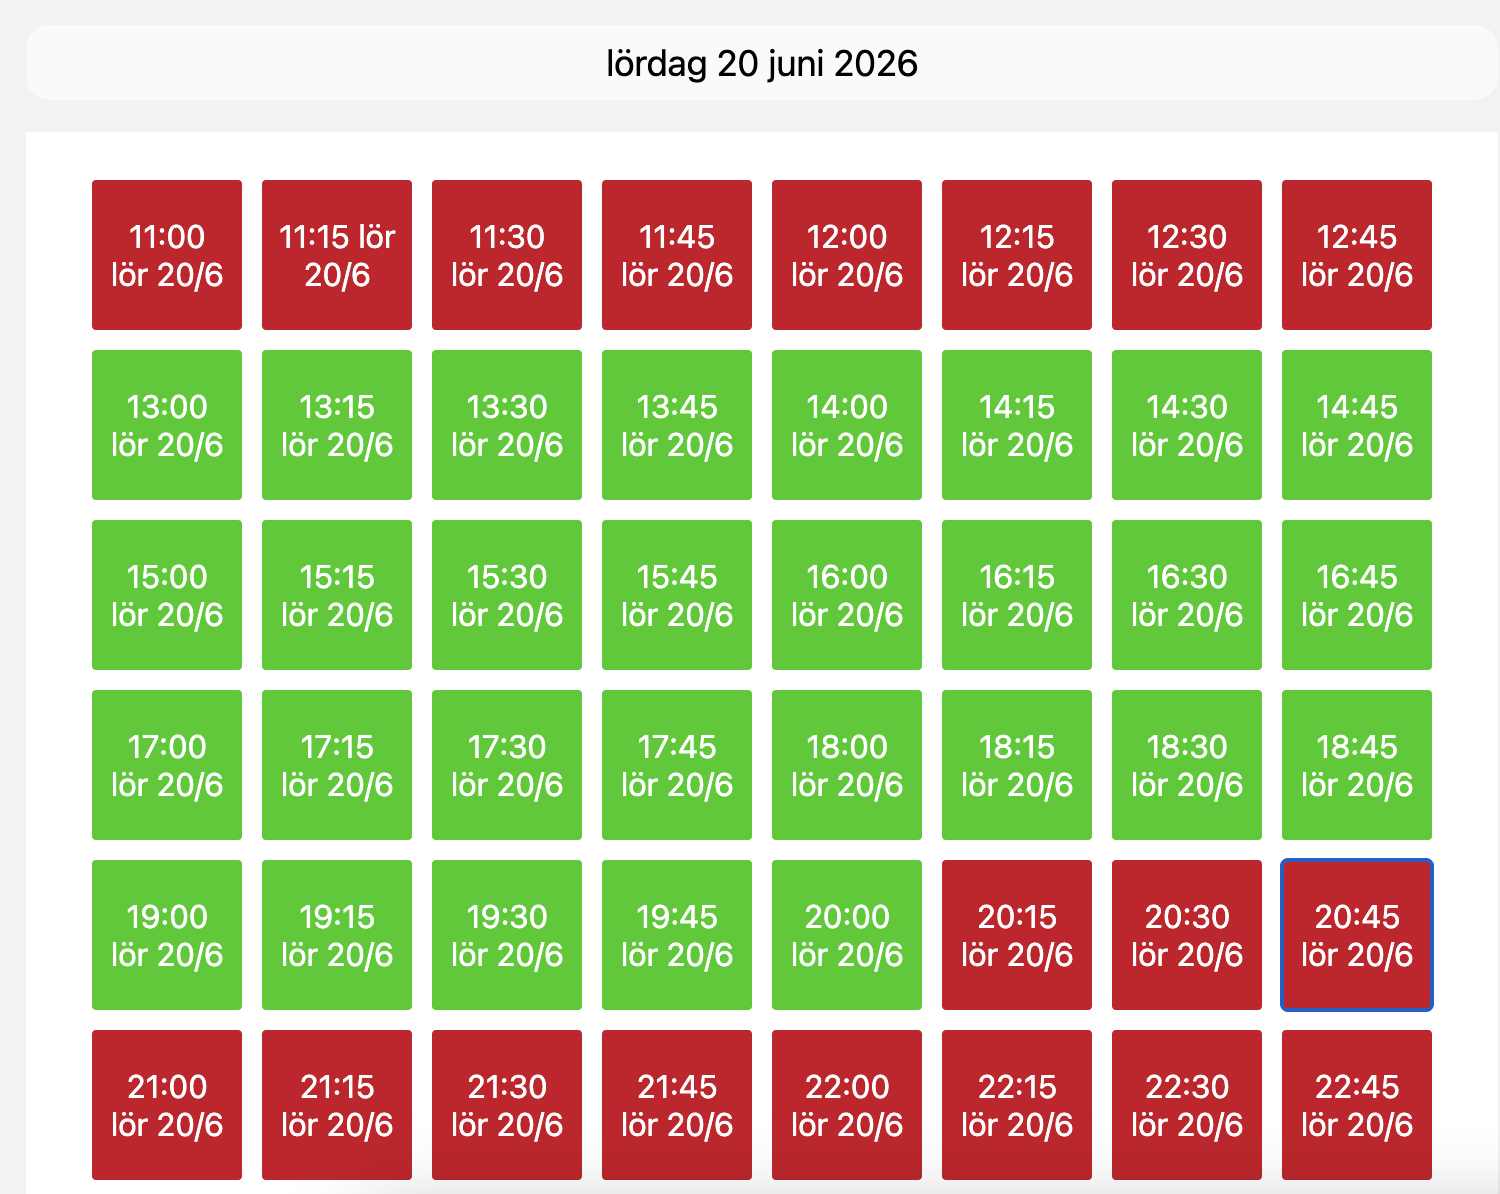Image resolution: width=1500 pixels, height=1194 pixels.
Task: Click the 21:15 red slot
Action: [337, 1105]
